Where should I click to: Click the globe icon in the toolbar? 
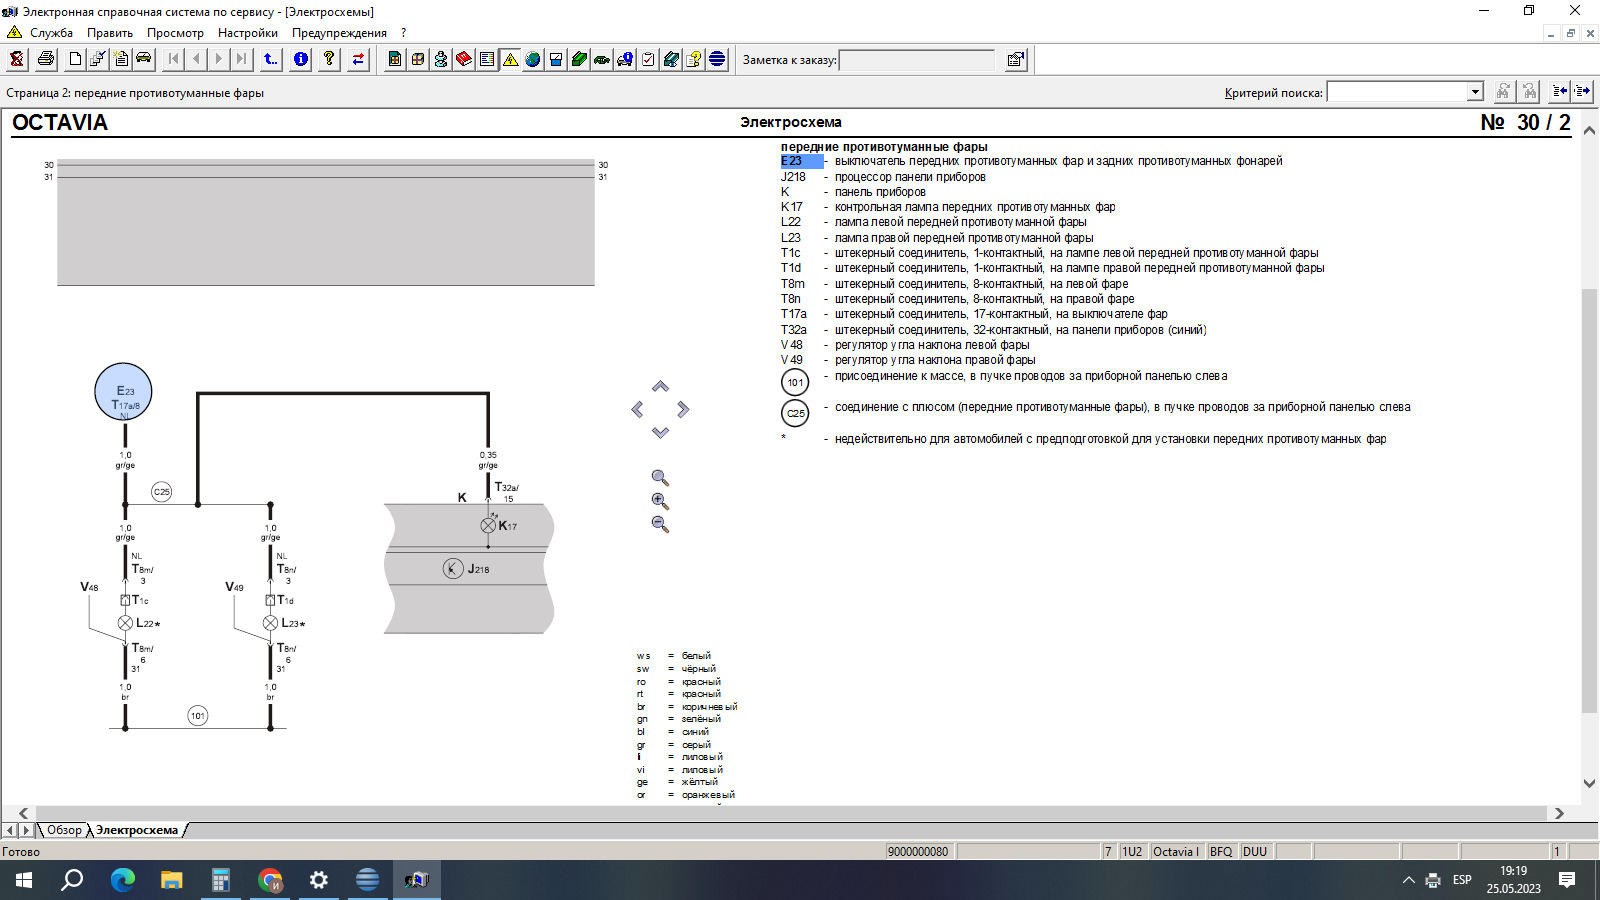point(533,59)
